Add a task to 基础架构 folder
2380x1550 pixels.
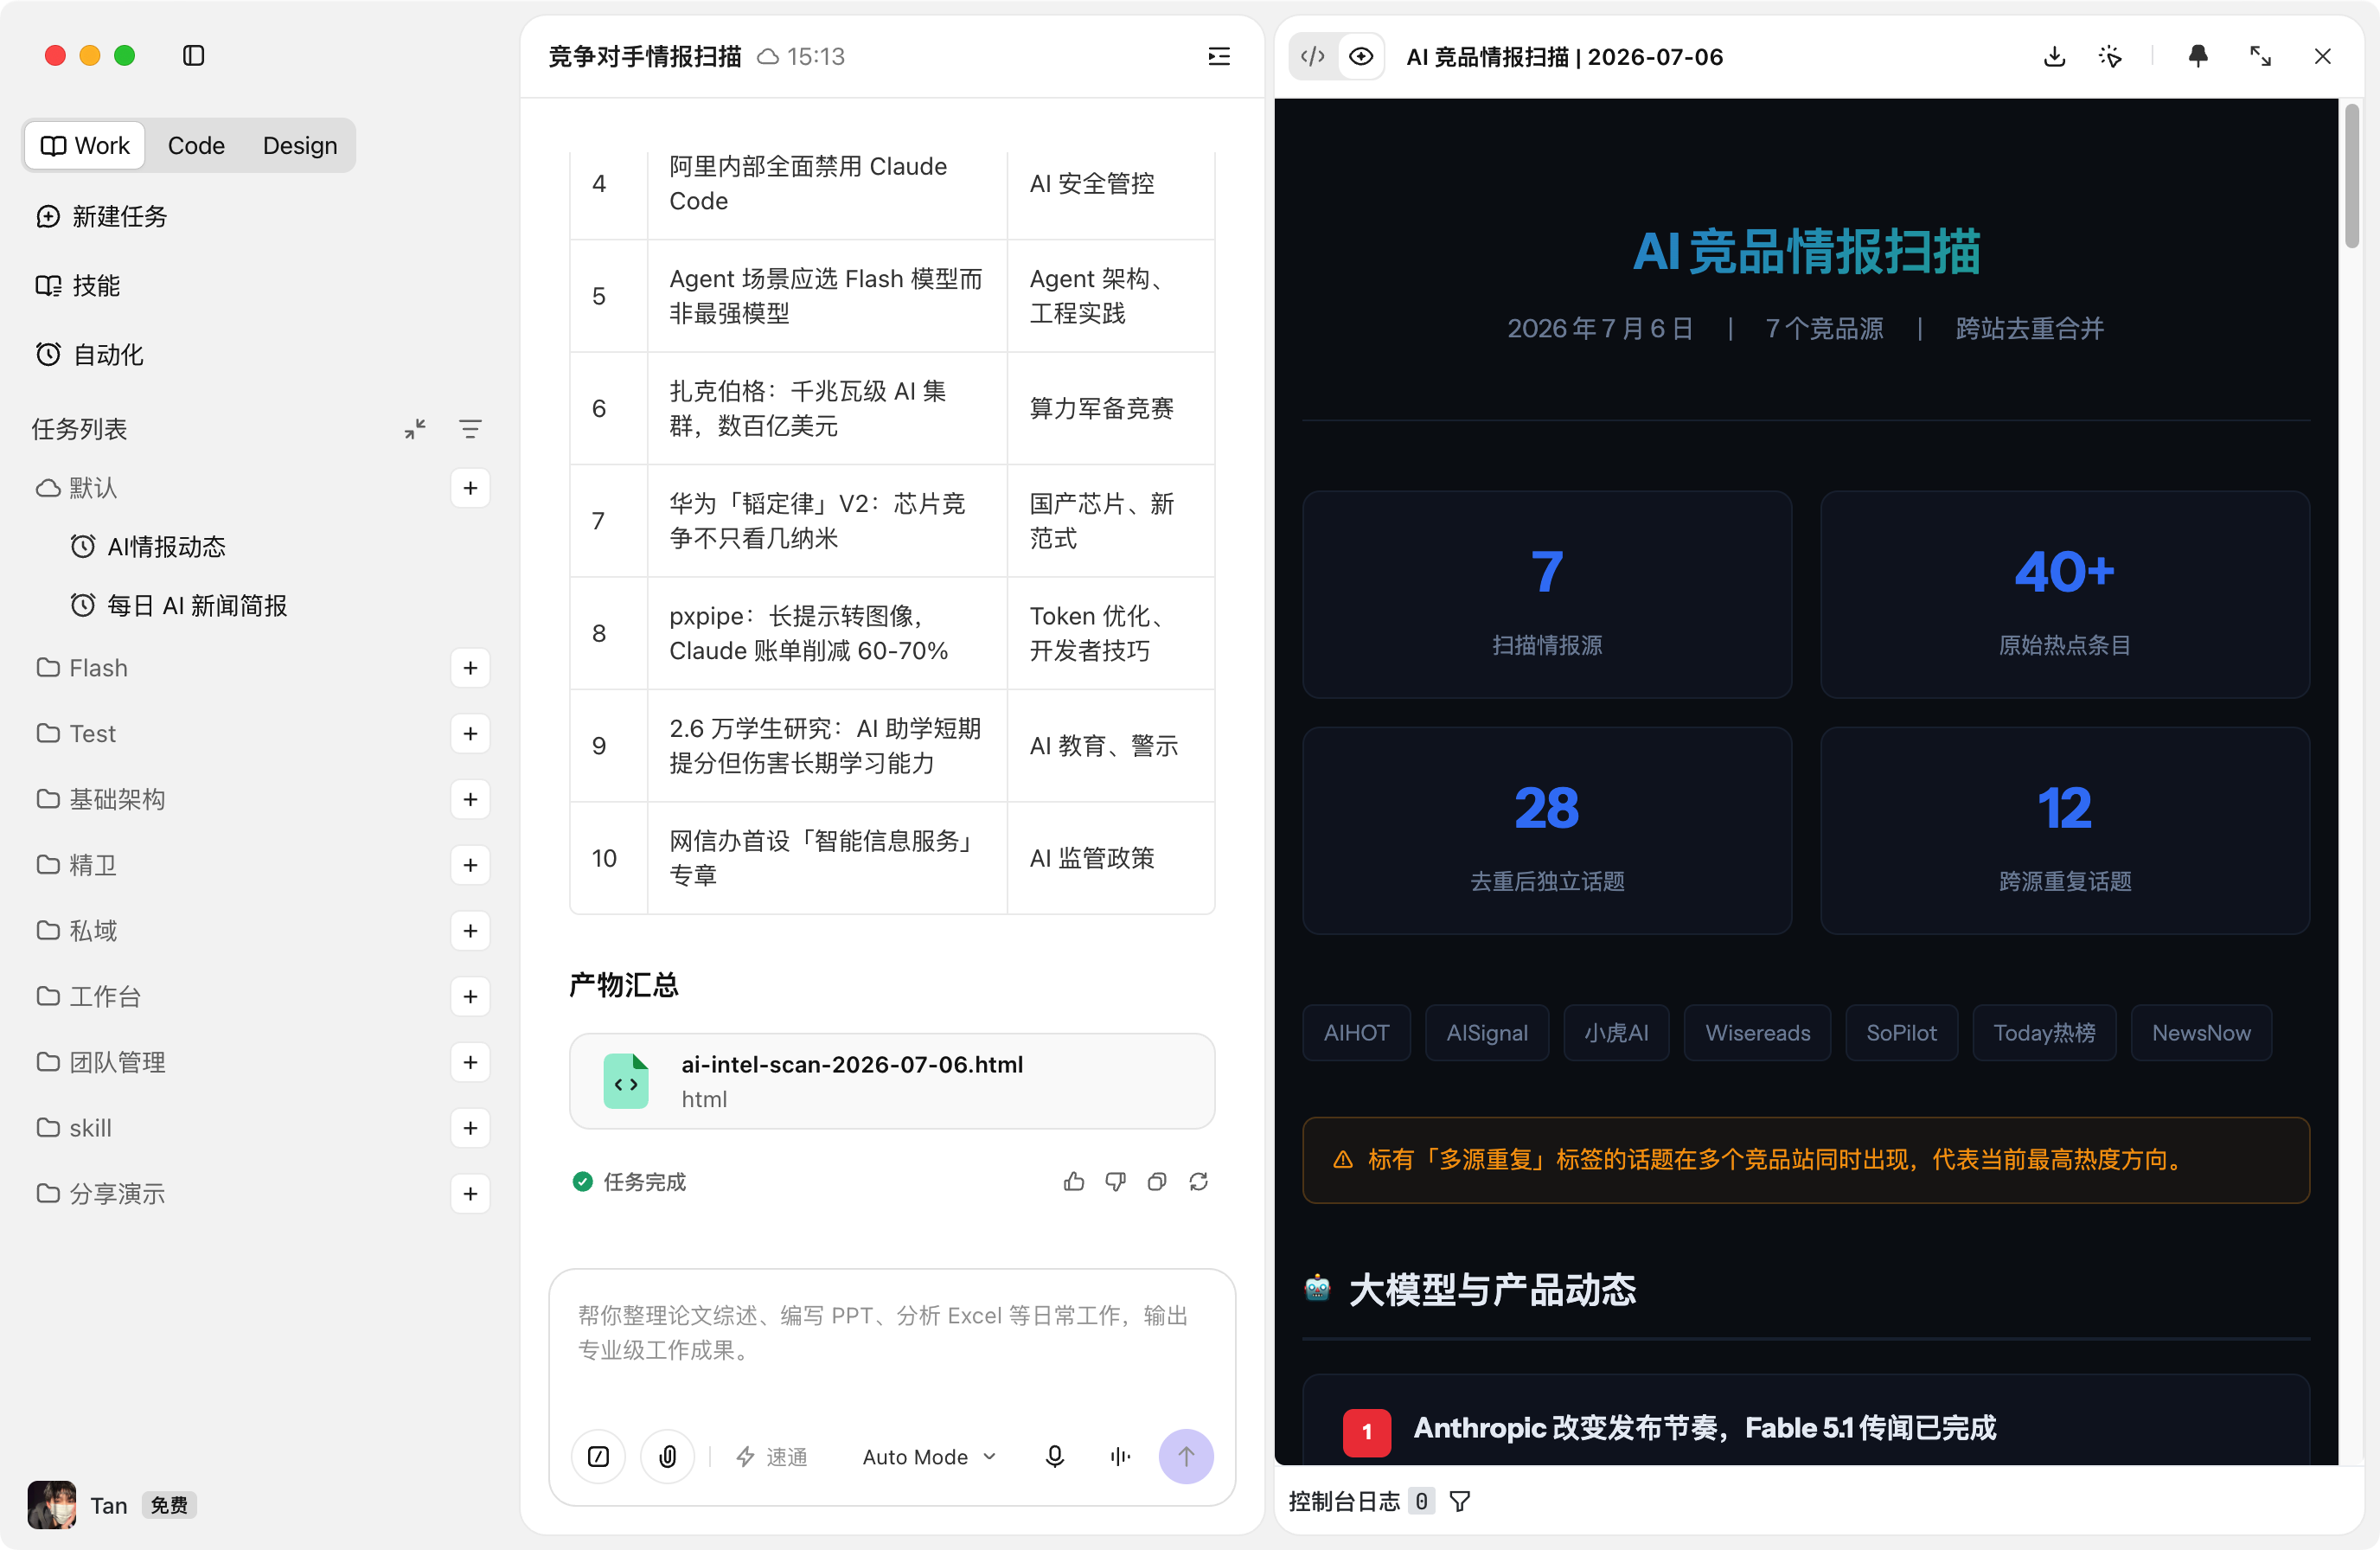470,799
